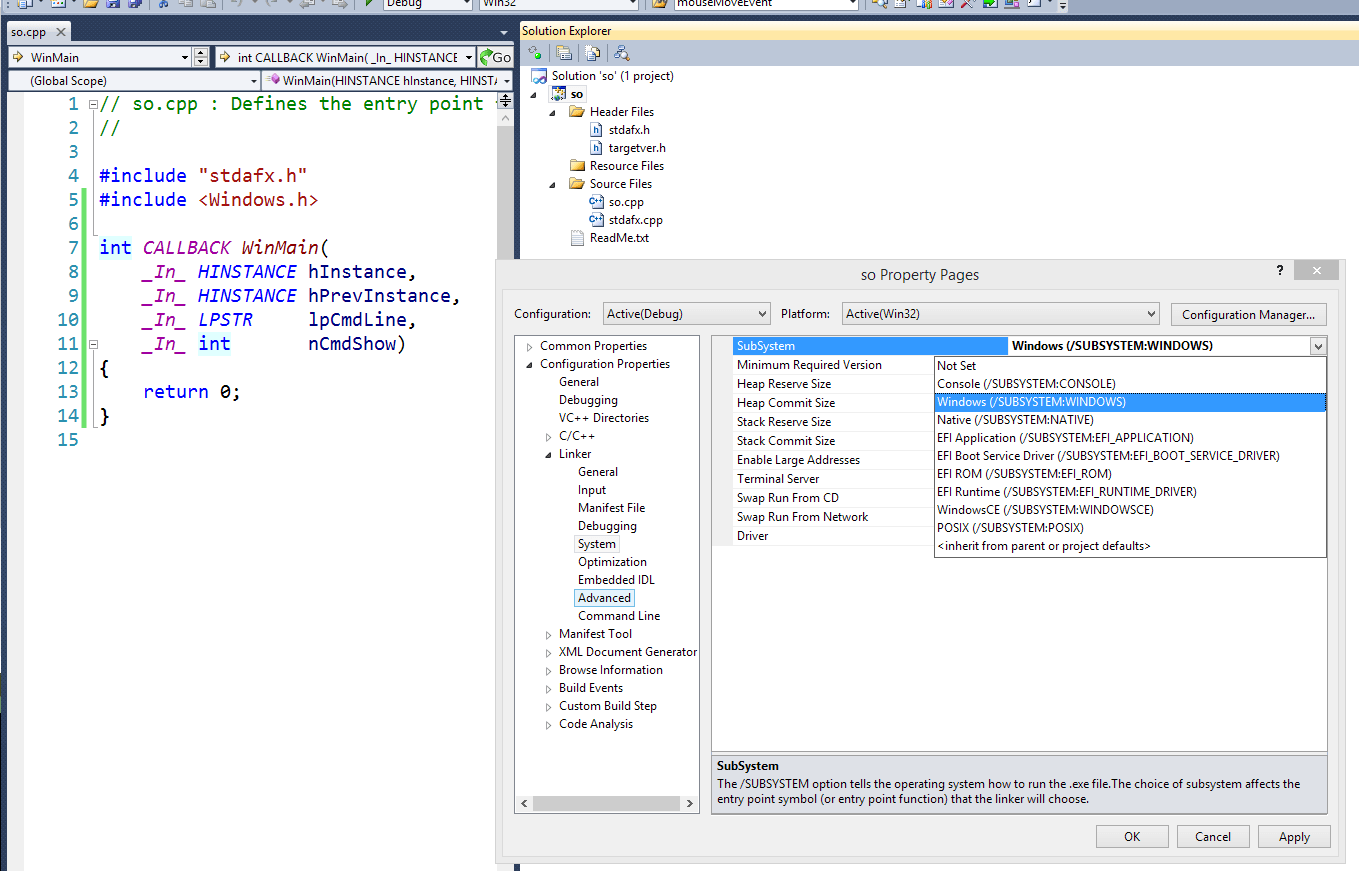Click the stepper beside the WinMain dropdown
The height and width of the screenshot is (871, 1359).
pos(201,58)
